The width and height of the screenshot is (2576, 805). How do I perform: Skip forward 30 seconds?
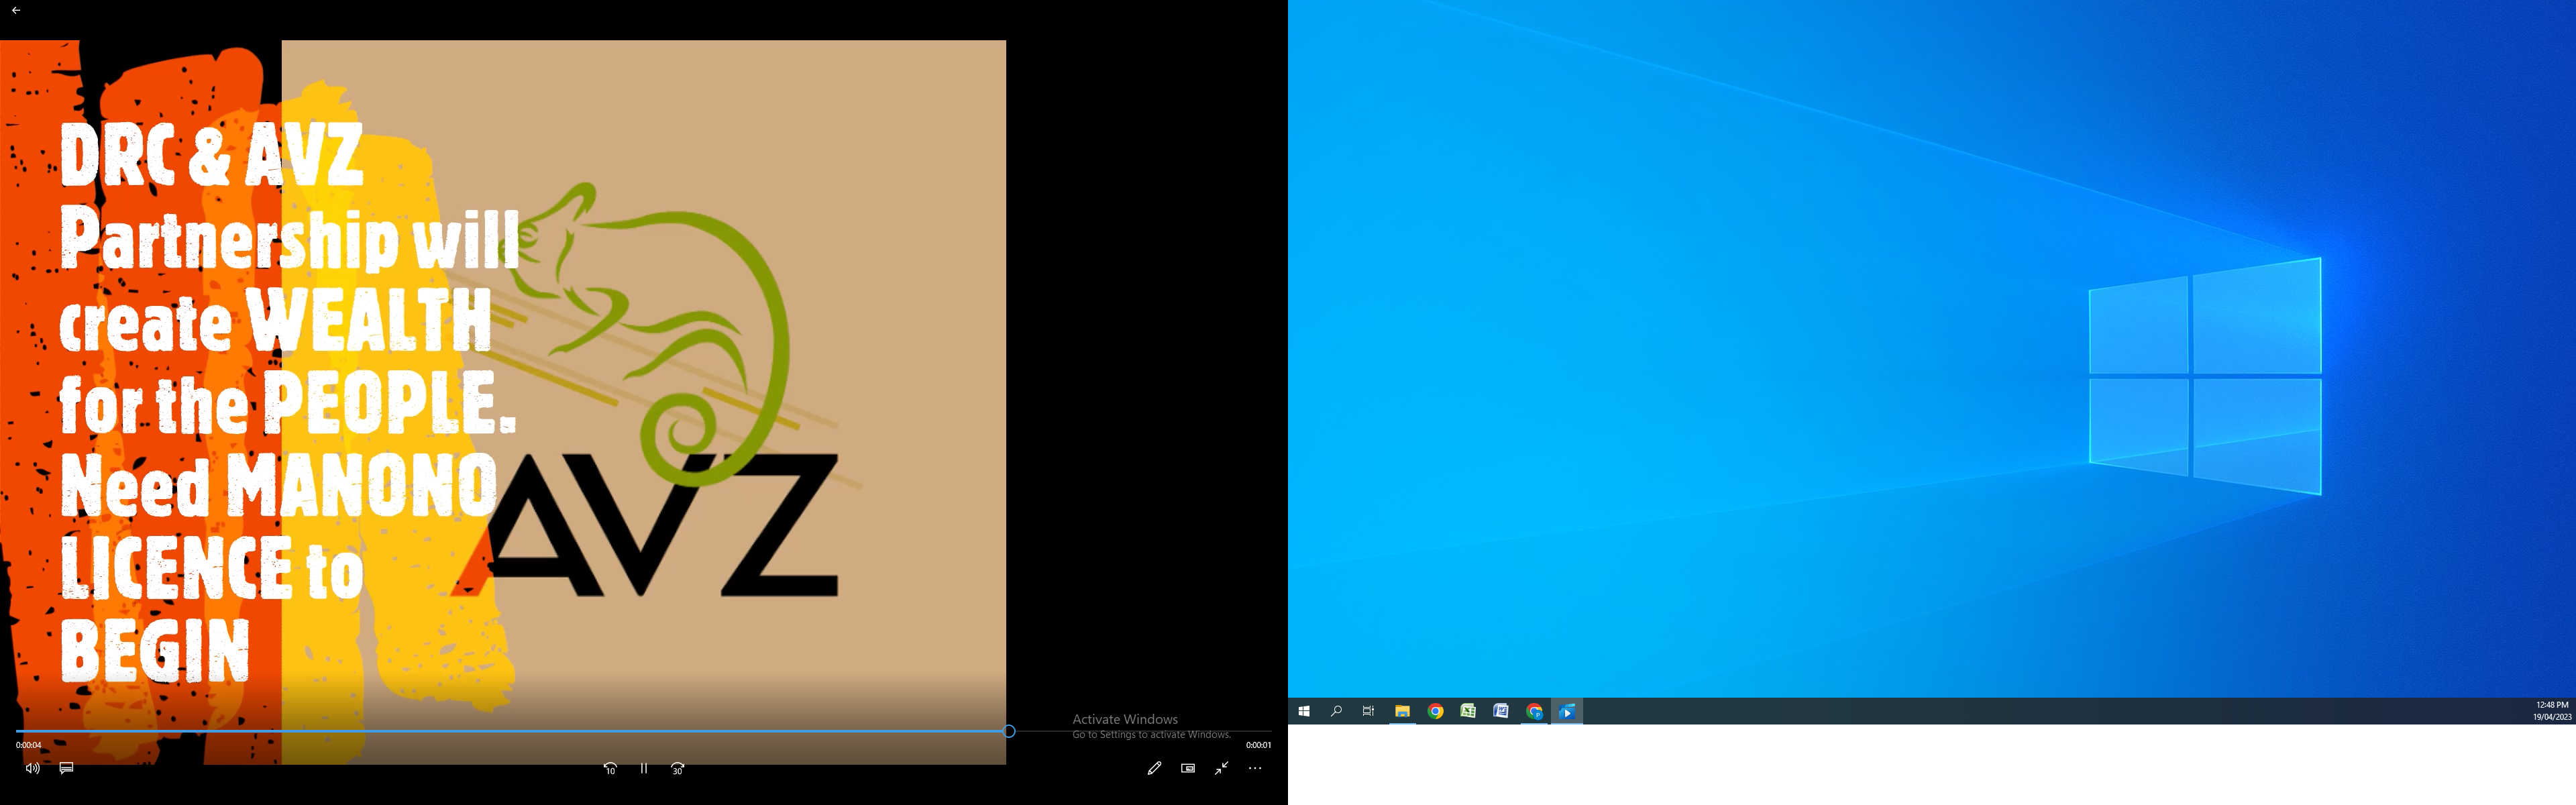point(677,768)
